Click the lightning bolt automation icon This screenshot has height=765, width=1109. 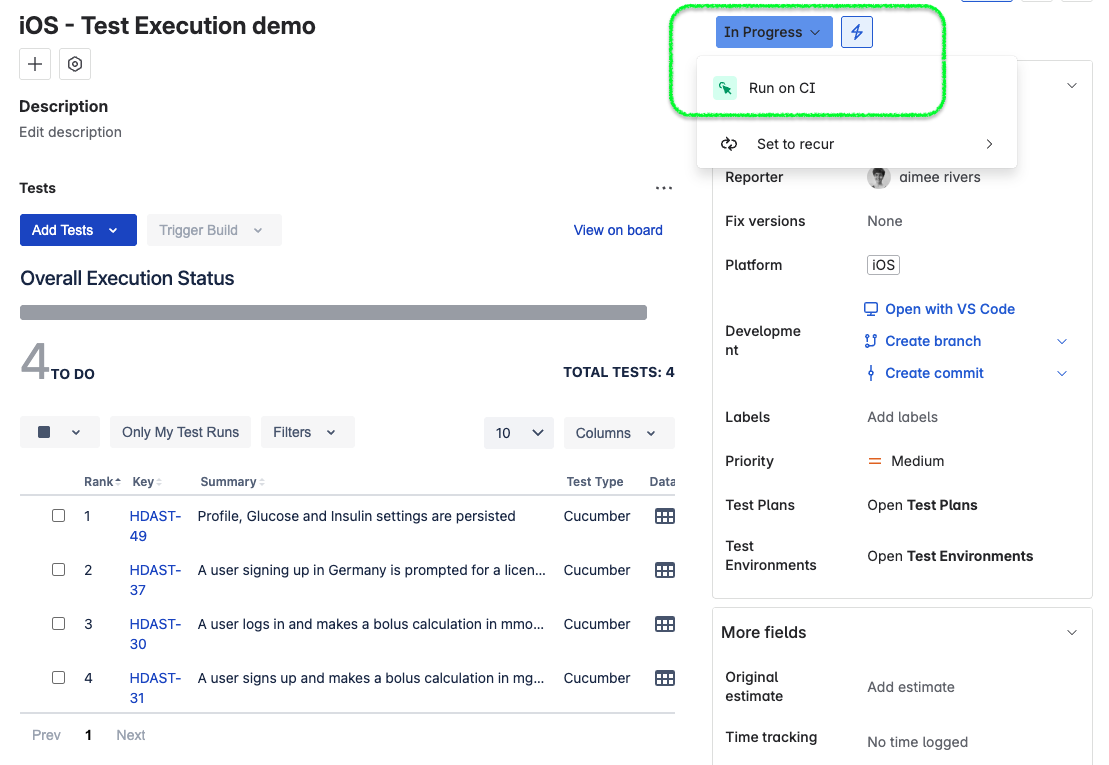coord(857,31)
